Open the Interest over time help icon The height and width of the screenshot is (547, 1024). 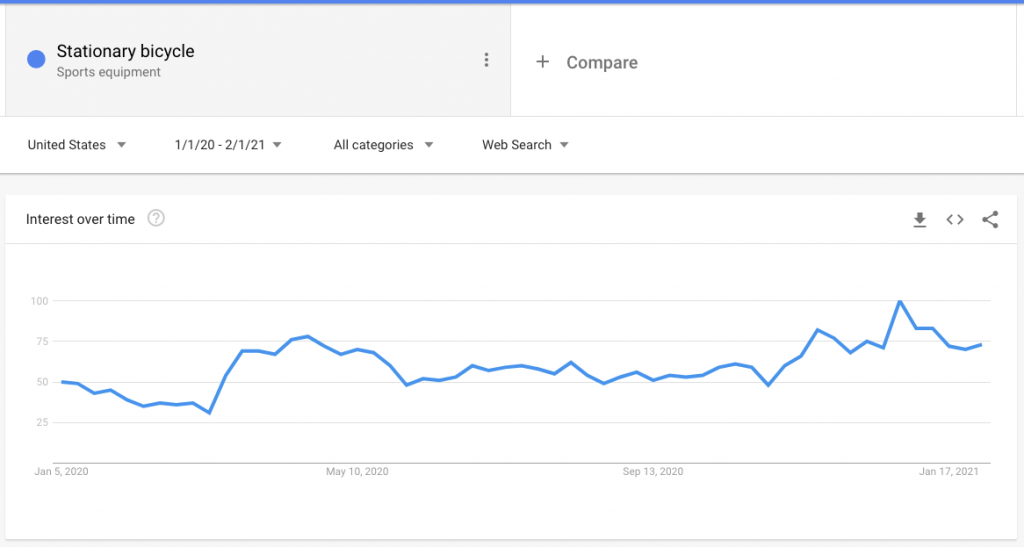tap(156, 218)
